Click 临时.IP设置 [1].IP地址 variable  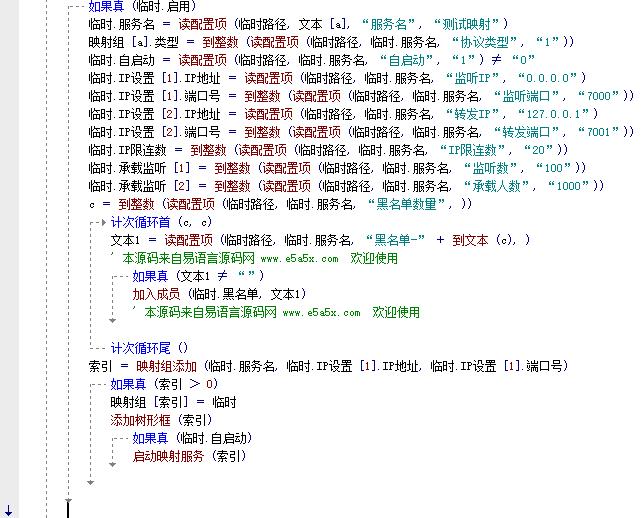click(155, 78)
